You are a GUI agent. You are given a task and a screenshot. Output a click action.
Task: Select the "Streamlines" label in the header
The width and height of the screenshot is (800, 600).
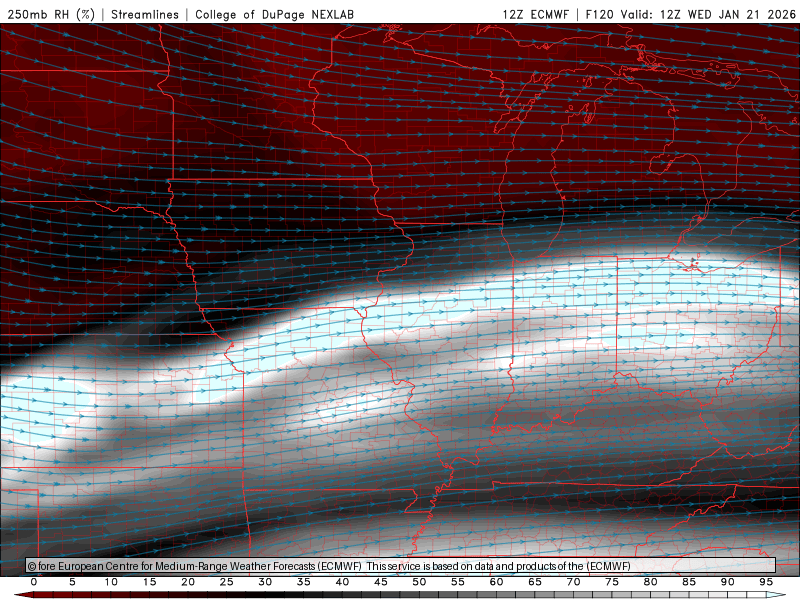(x=145, y=14)
